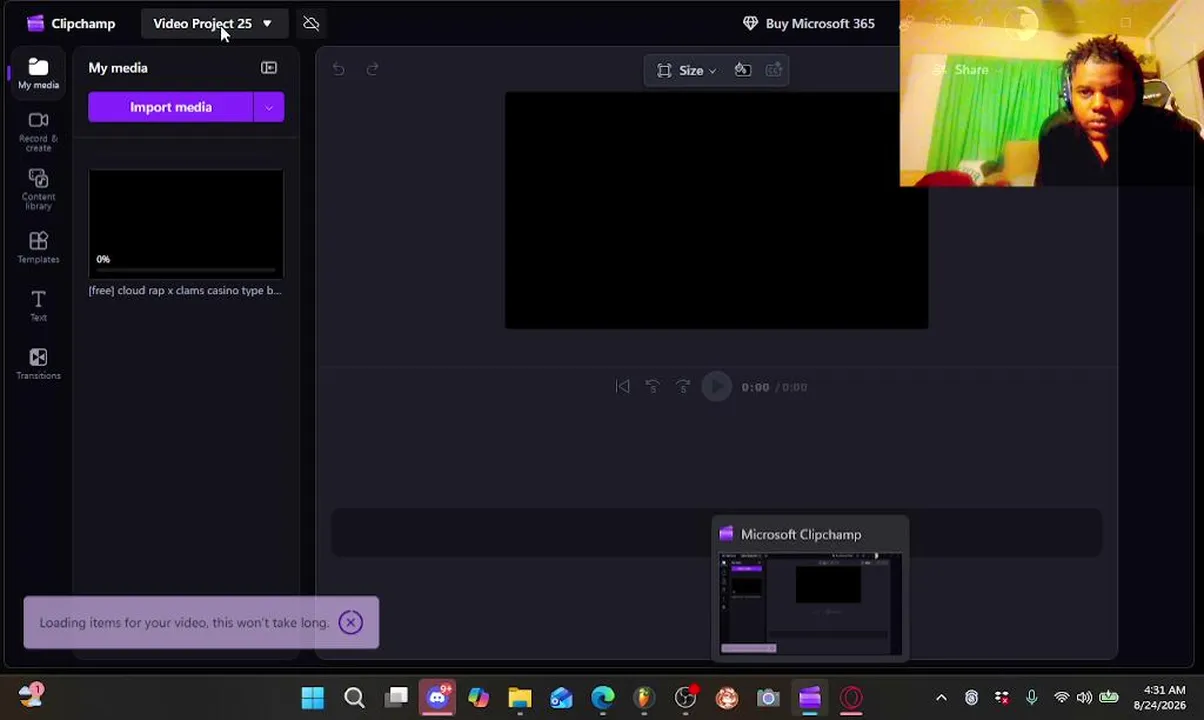
Task: Open the Content library sidebar tab
Action: 38,189
